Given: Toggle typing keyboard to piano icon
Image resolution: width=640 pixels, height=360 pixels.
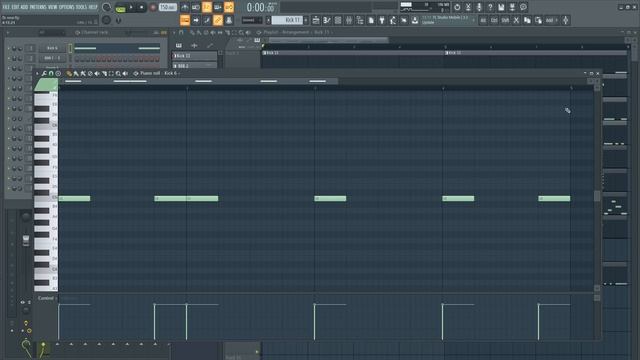Looking at the screenshot, I should (x=184, y=20).
